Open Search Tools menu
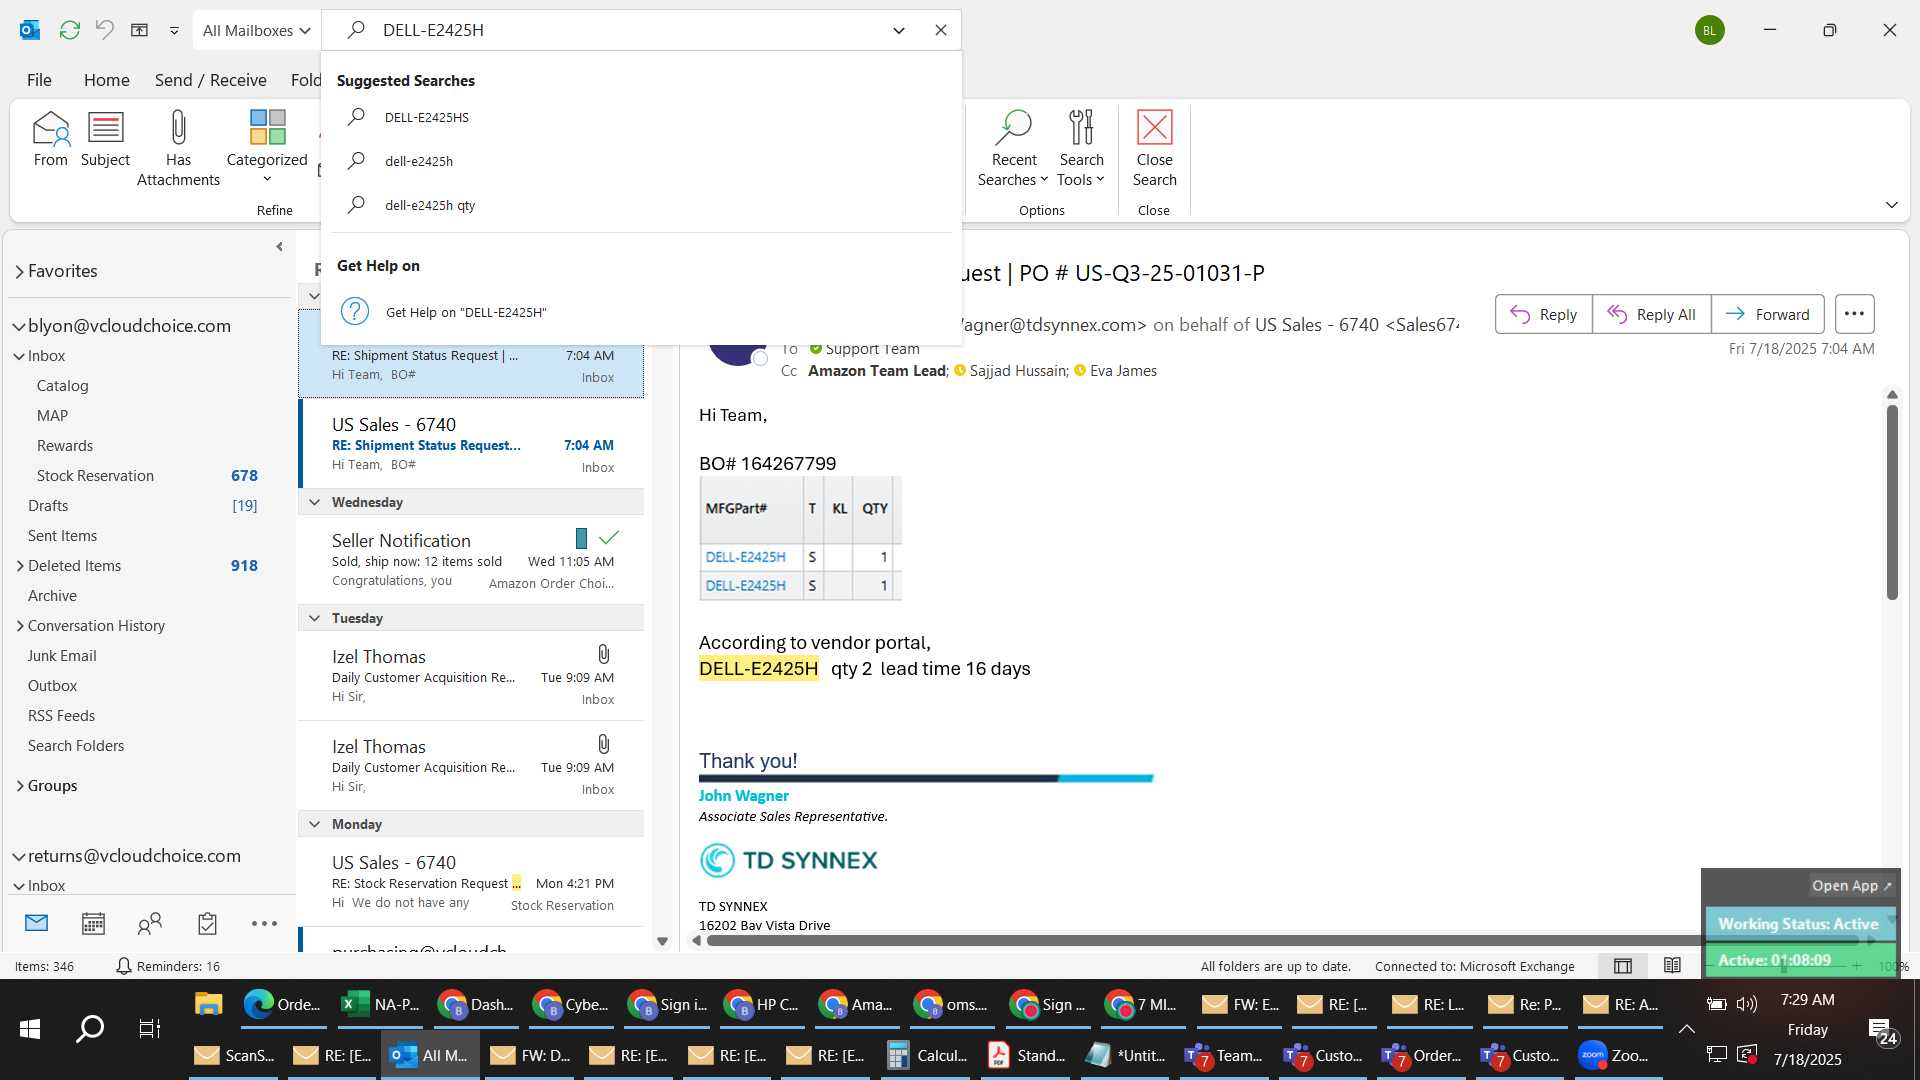Screen dimensions: 1920x1080 tap(1081, 148)
